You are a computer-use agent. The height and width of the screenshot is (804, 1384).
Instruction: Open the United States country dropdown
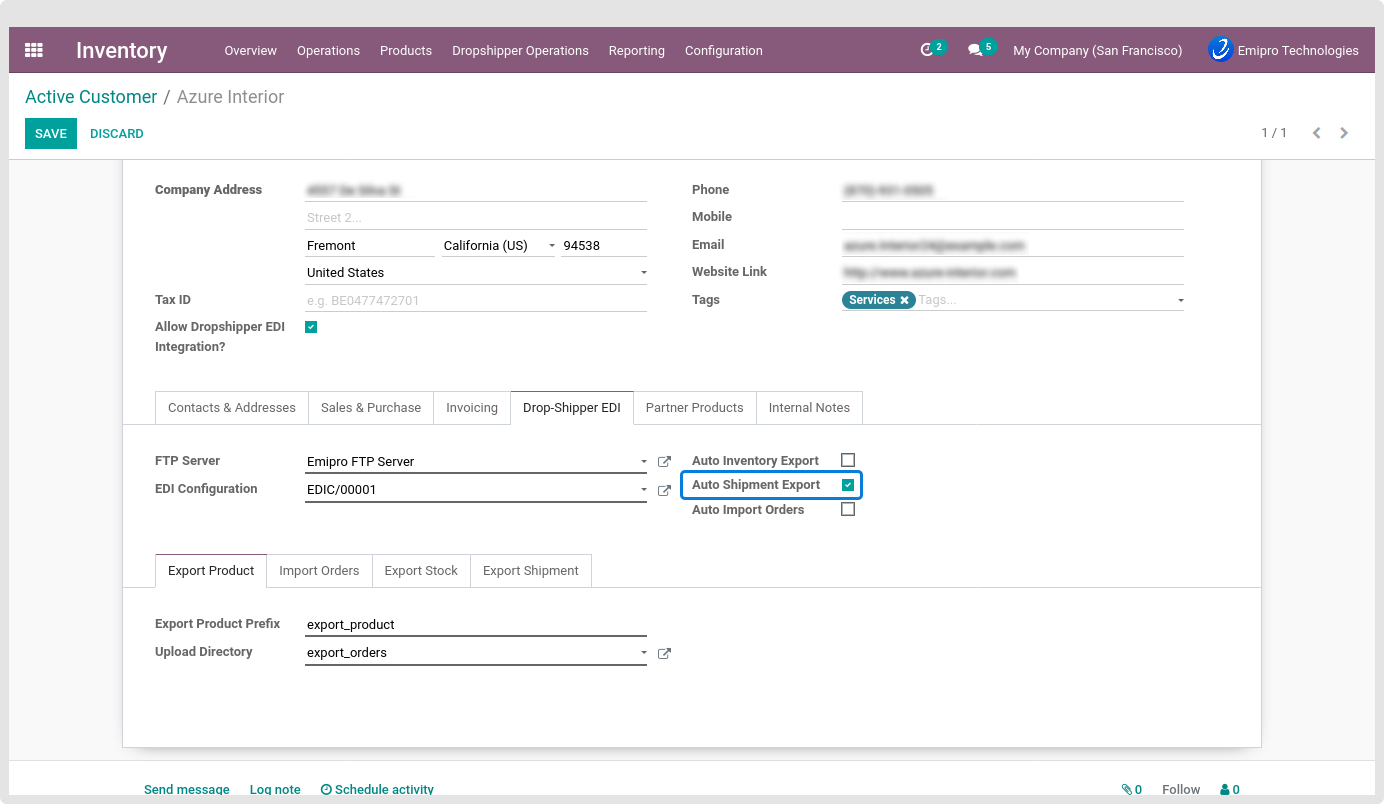(x=644, y=273)
